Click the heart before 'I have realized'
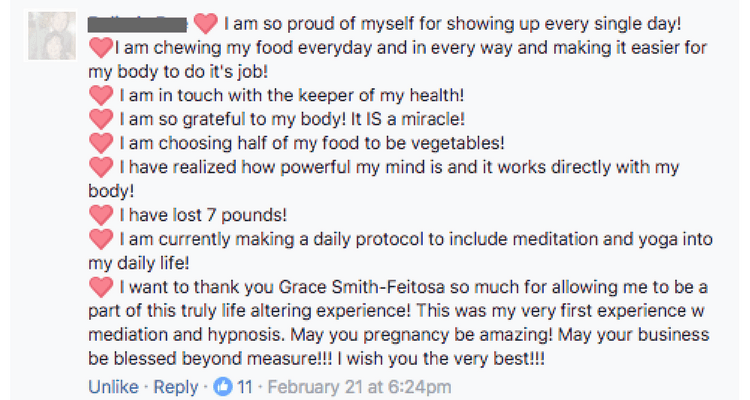 click(101, 167)
